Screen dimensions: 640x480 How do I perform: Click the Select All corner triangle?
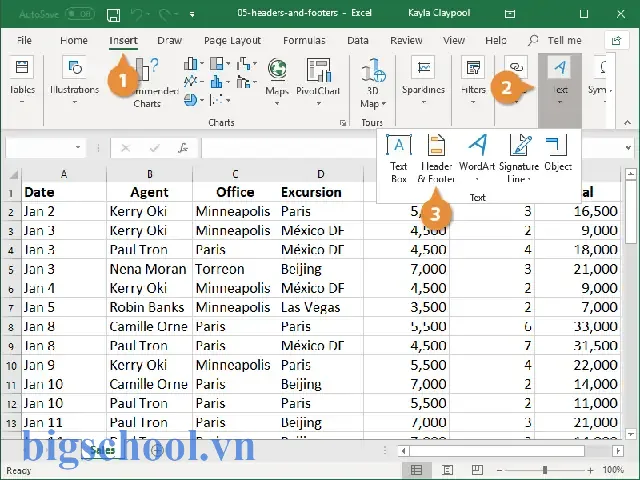[13, 175]
